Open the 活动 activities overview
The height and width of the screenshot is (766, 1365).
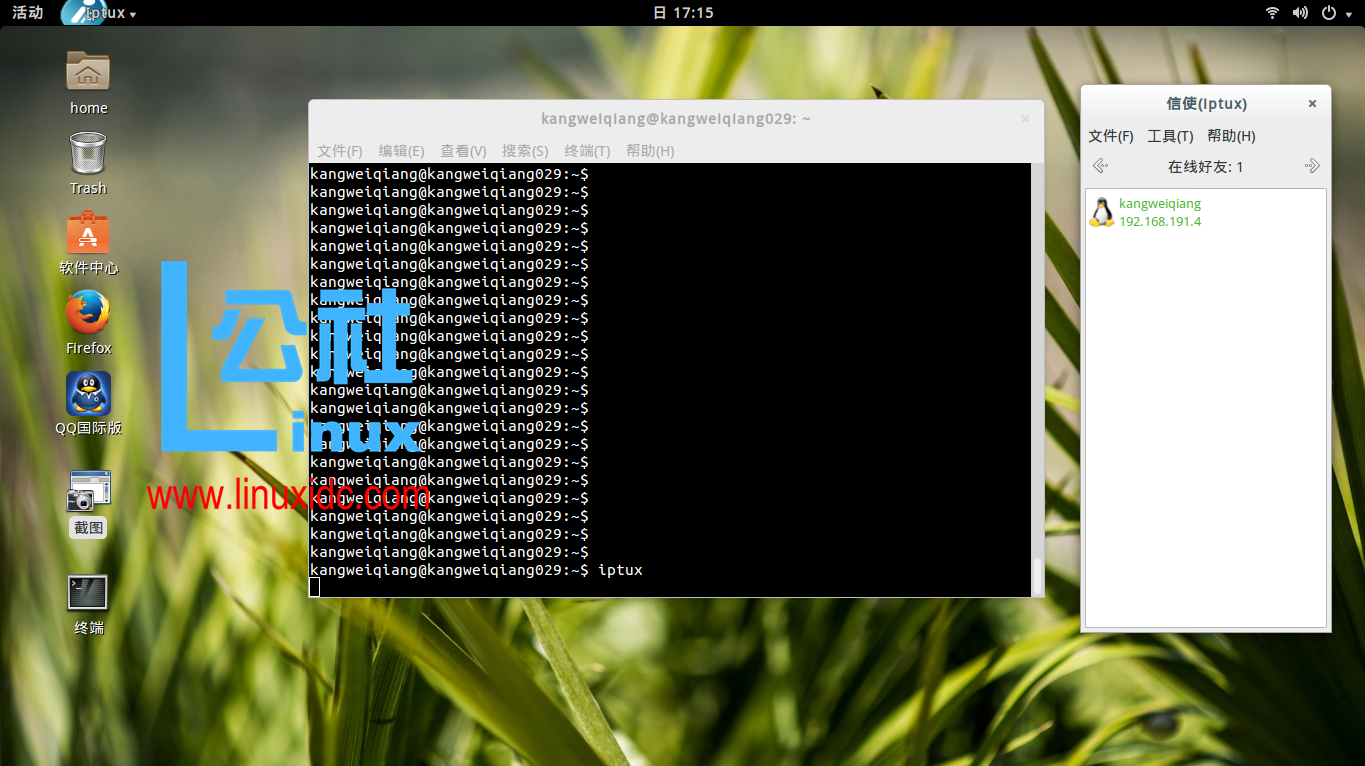(x=27, y=13)
